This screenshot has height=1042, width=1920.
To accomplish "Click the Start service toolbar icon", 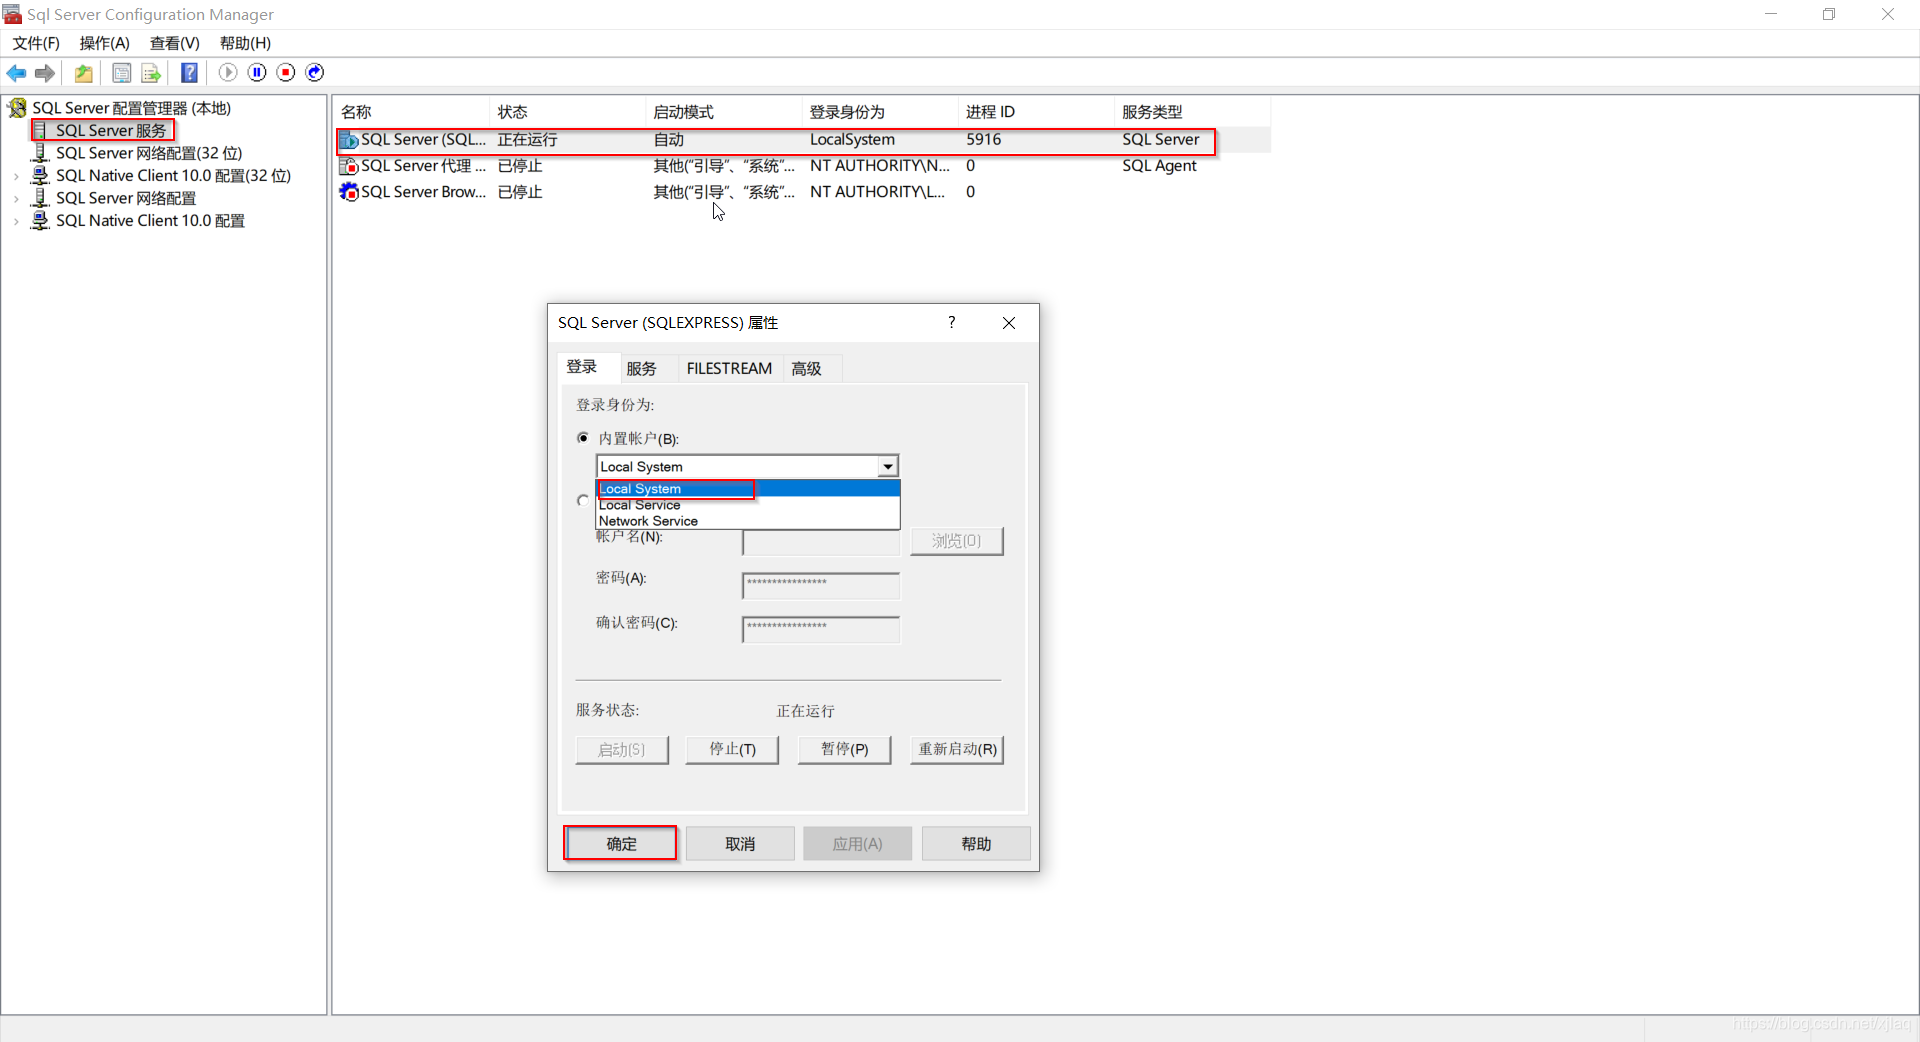I will [228, 72].
